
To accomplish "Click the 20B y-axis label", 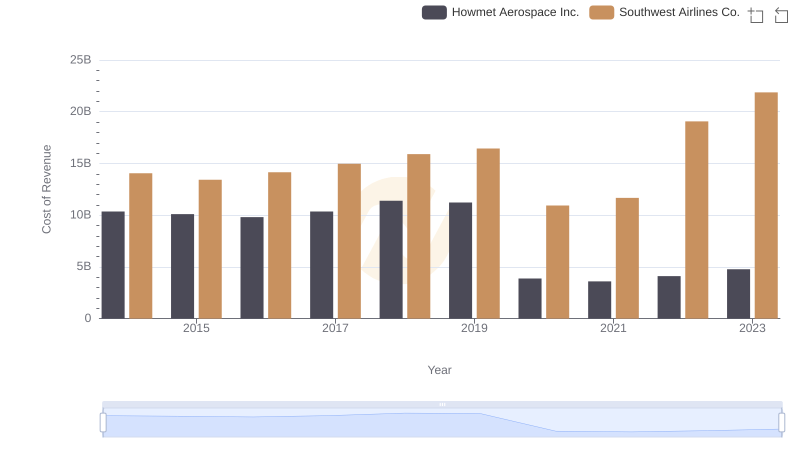I will point(81,111).
